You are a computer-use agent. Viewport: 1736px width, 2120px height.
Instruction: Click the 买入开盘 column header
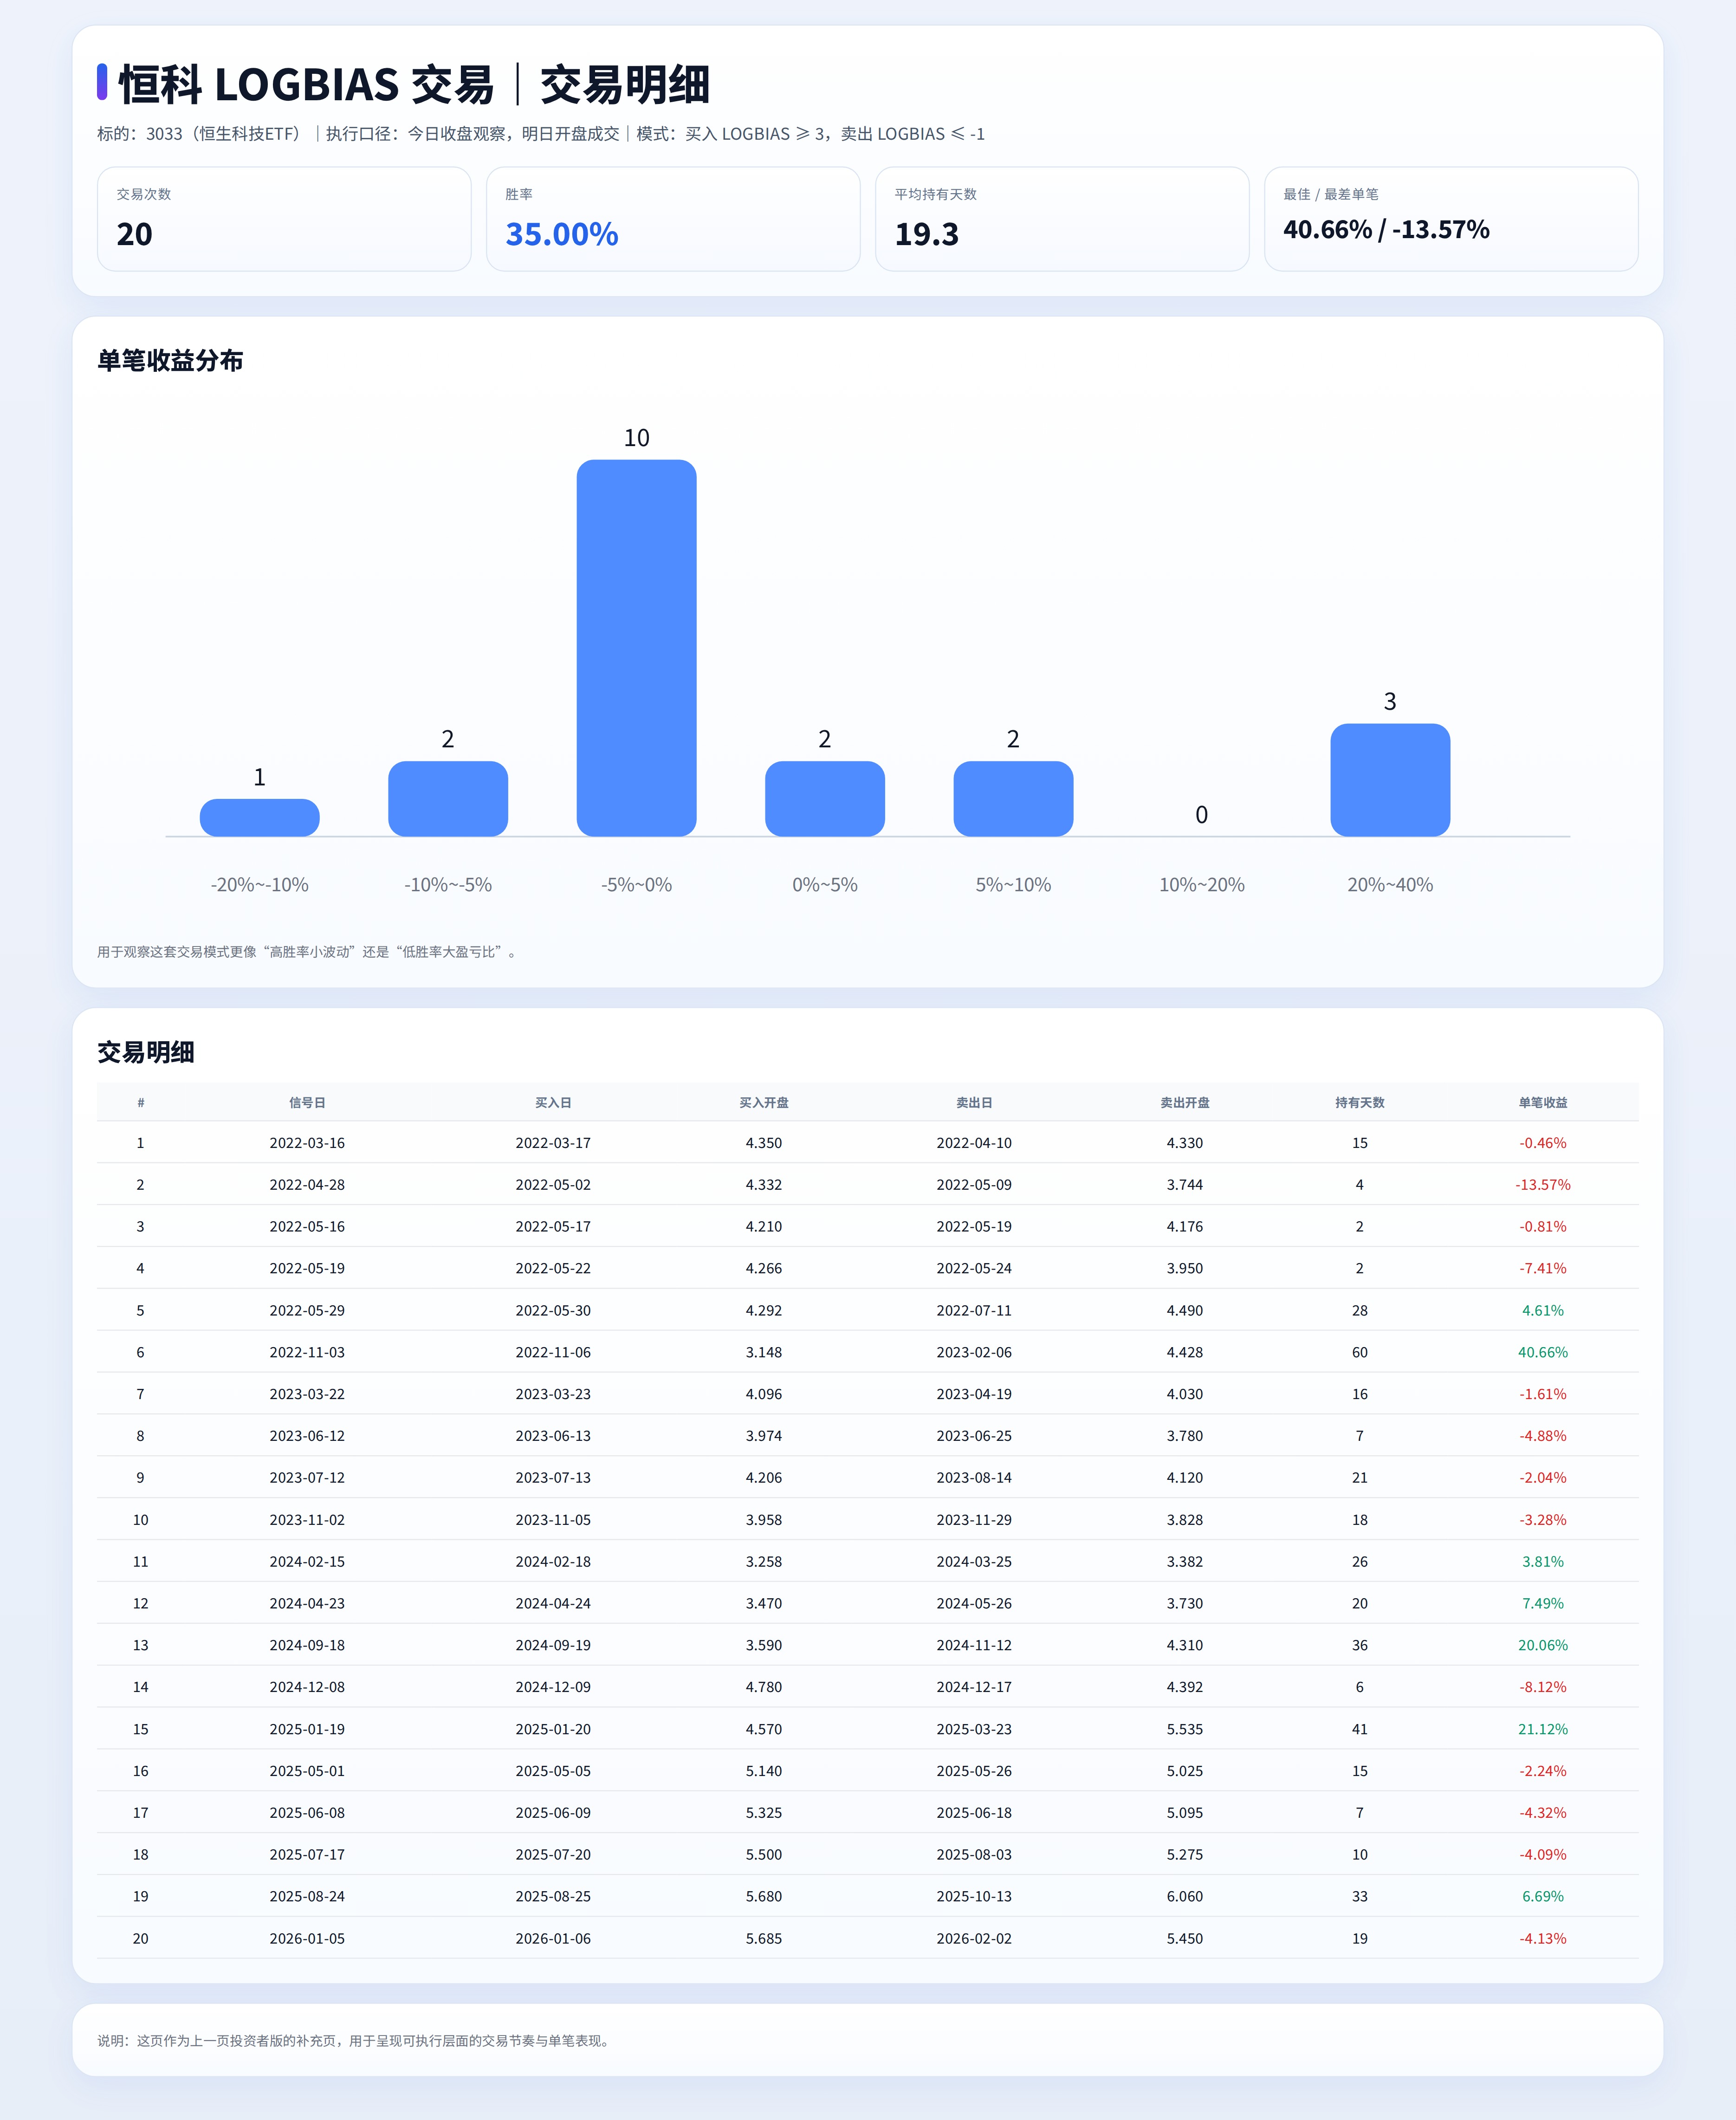coord(763,1102)
